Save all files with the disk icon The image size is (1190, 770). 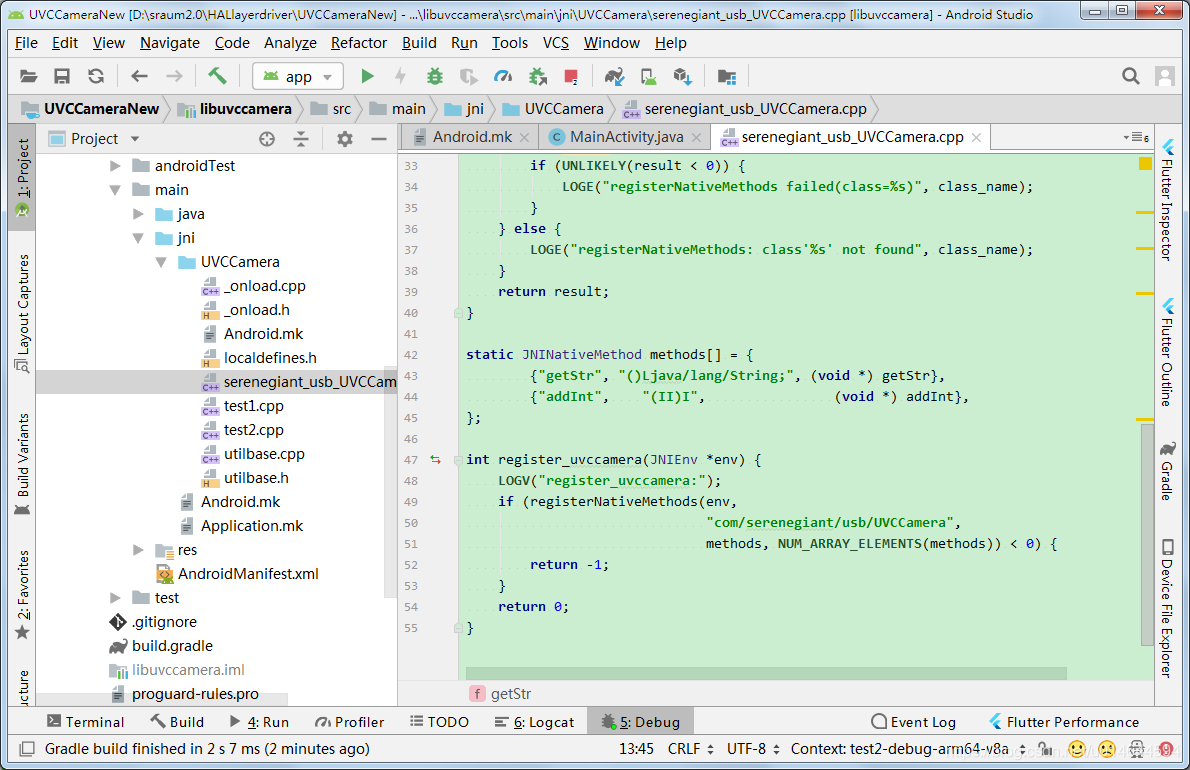(61, 77)
